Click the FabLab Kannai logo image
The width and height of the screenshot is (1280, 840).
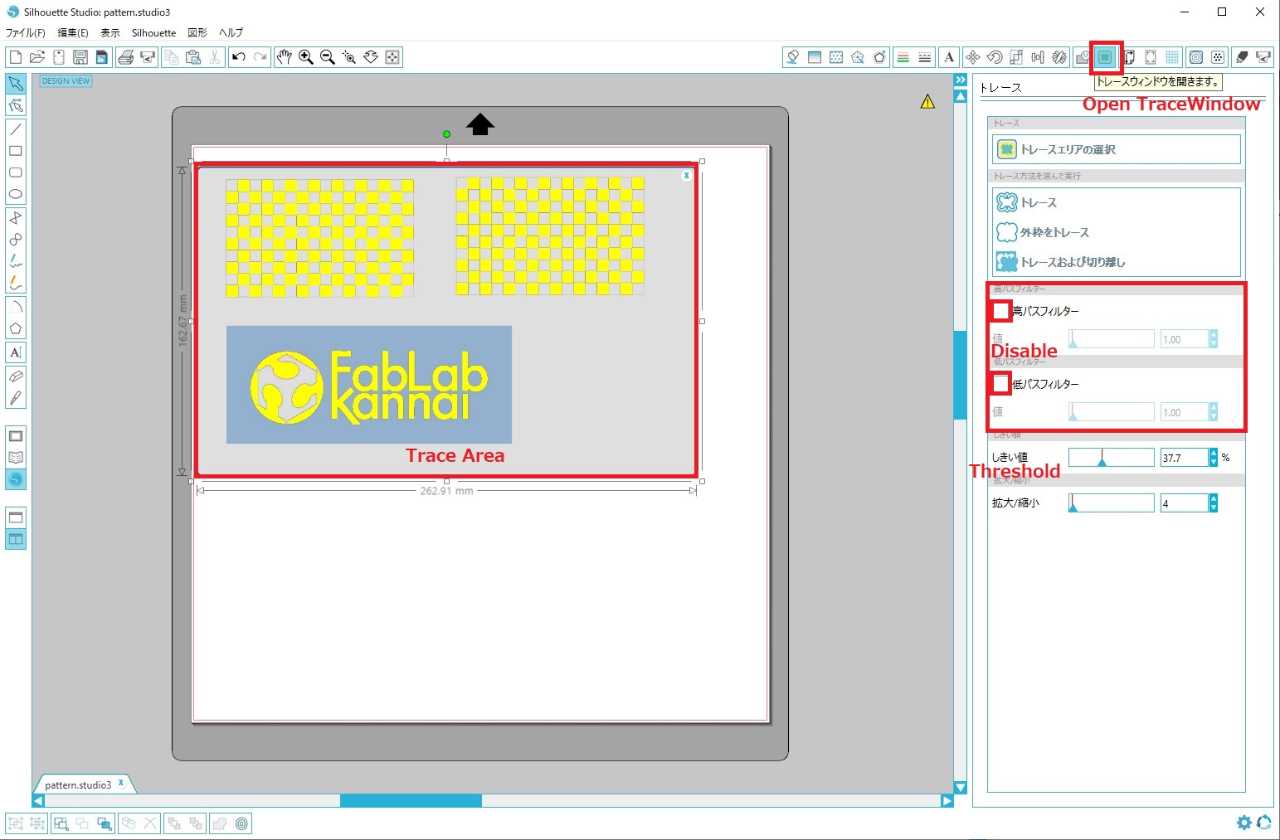click(x=369, y=384)
